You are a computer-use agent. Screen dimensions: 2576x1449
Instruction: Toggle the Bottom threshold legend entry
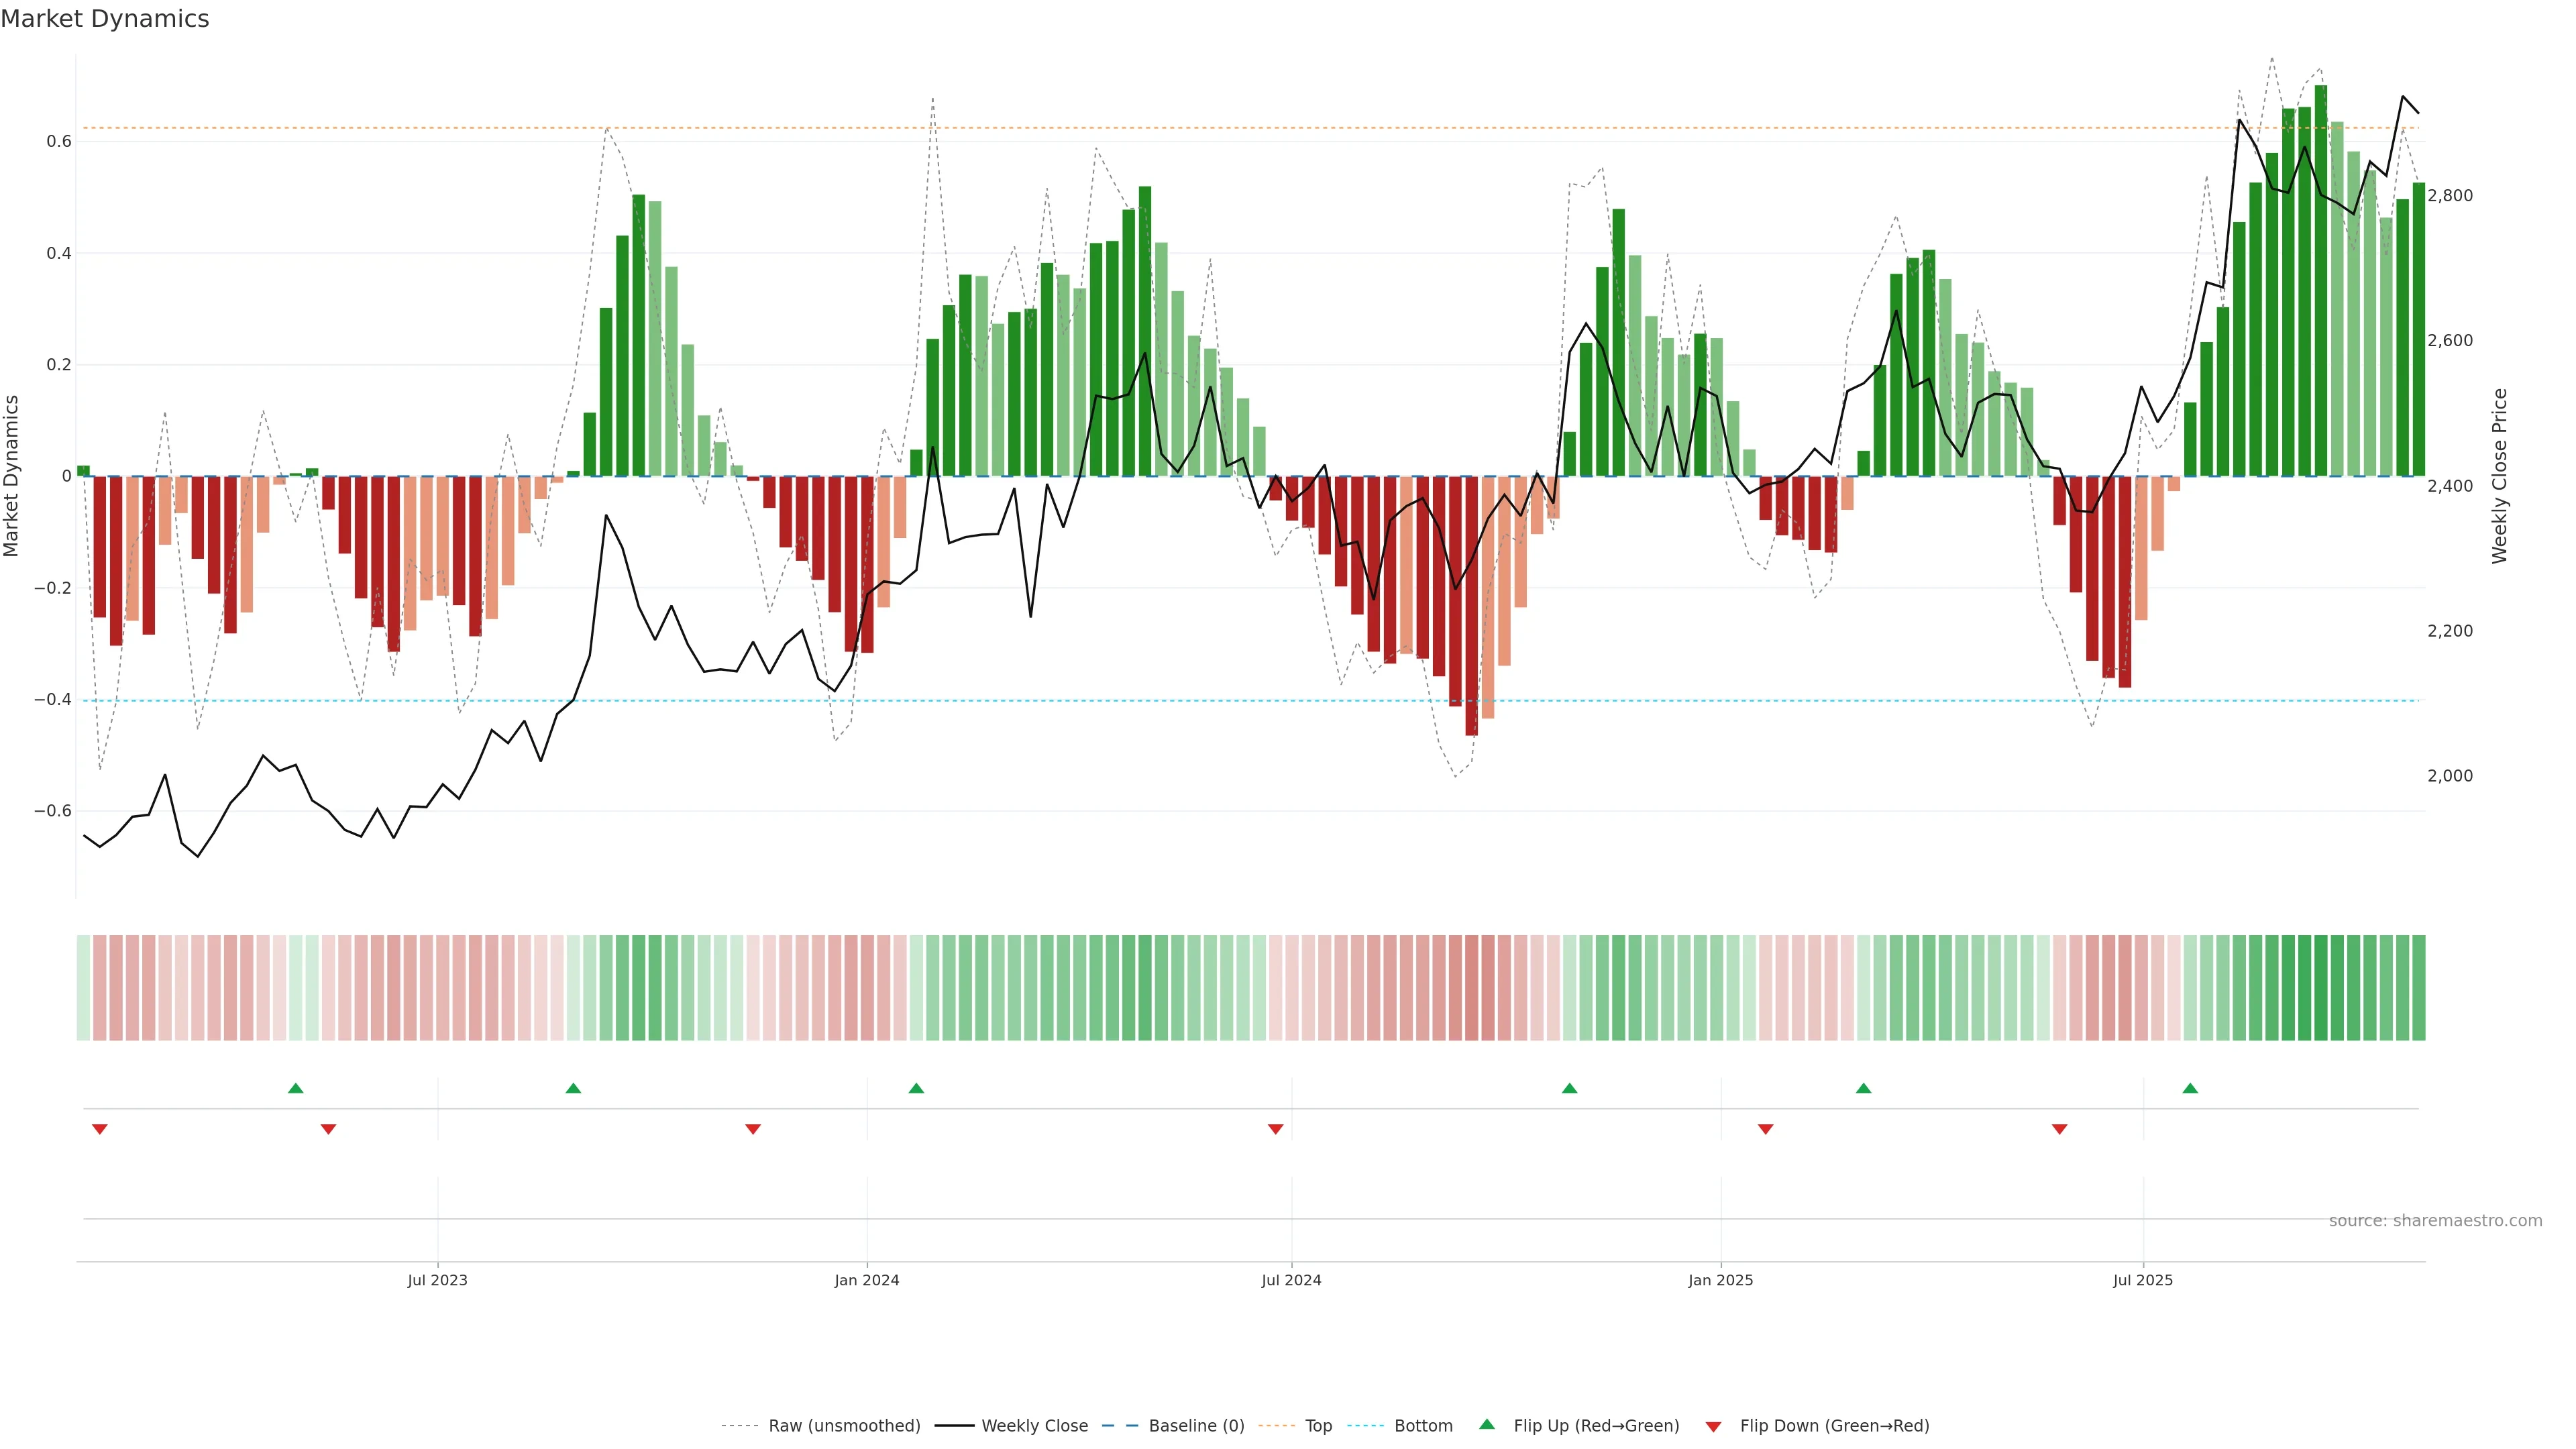(1423, 1426)
